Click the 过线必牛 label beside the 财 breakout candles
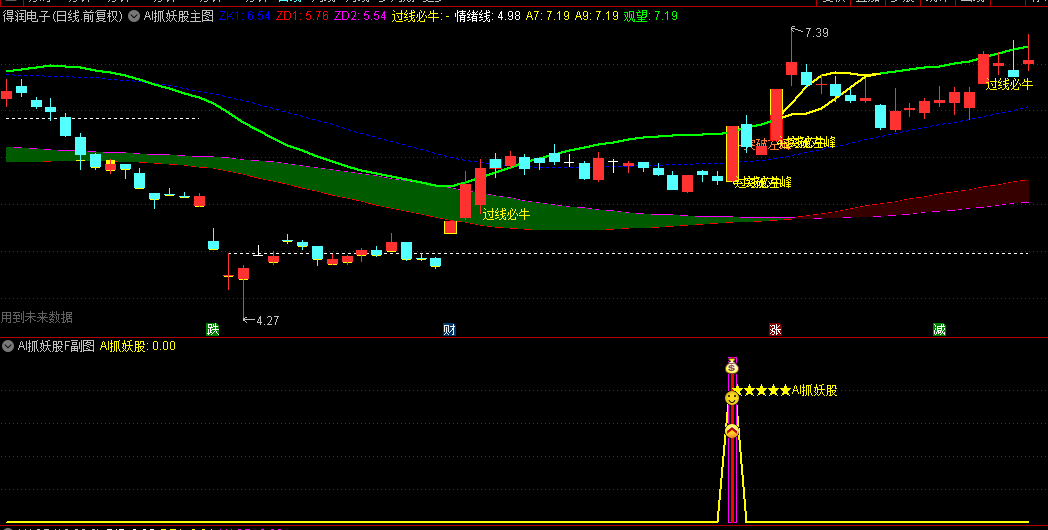The image size is (1048, 530). (x=506, y=214)
